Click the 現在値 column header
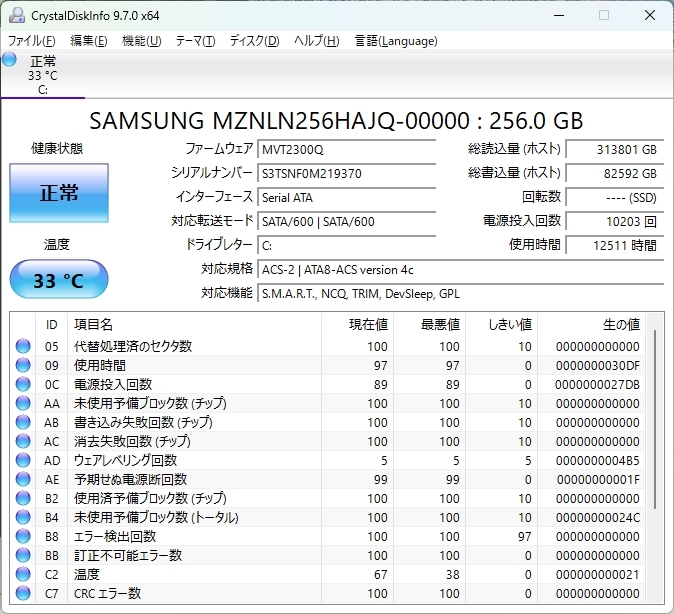The image size is (674, 614). click(357, 325)
